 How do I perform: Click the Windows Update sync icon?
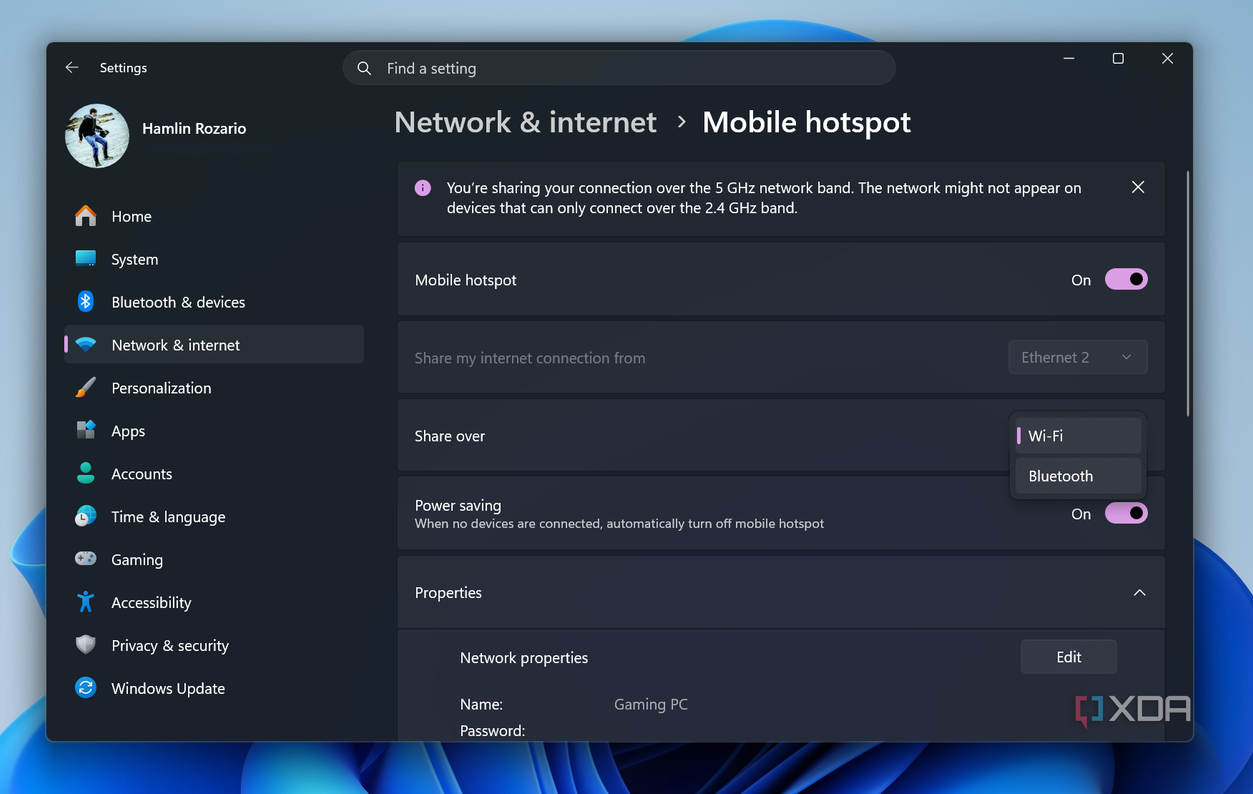coord(86,688)
